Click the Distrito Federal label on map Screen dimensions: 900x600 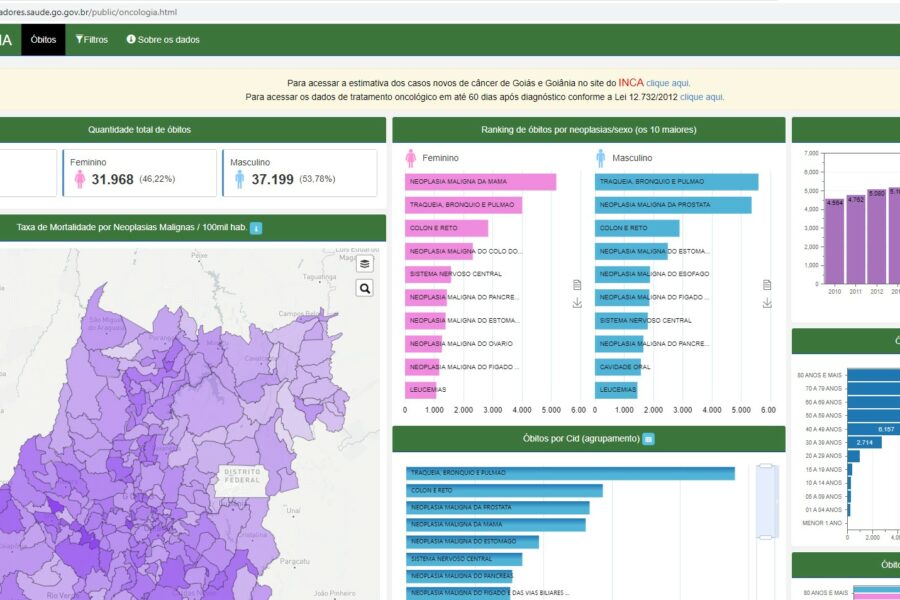click(x=242, y=475)
